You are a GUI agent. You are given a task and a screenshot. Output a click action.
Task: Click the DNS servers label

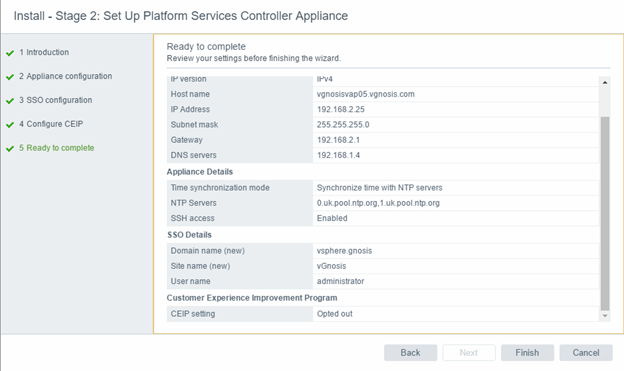coord(193,155)
